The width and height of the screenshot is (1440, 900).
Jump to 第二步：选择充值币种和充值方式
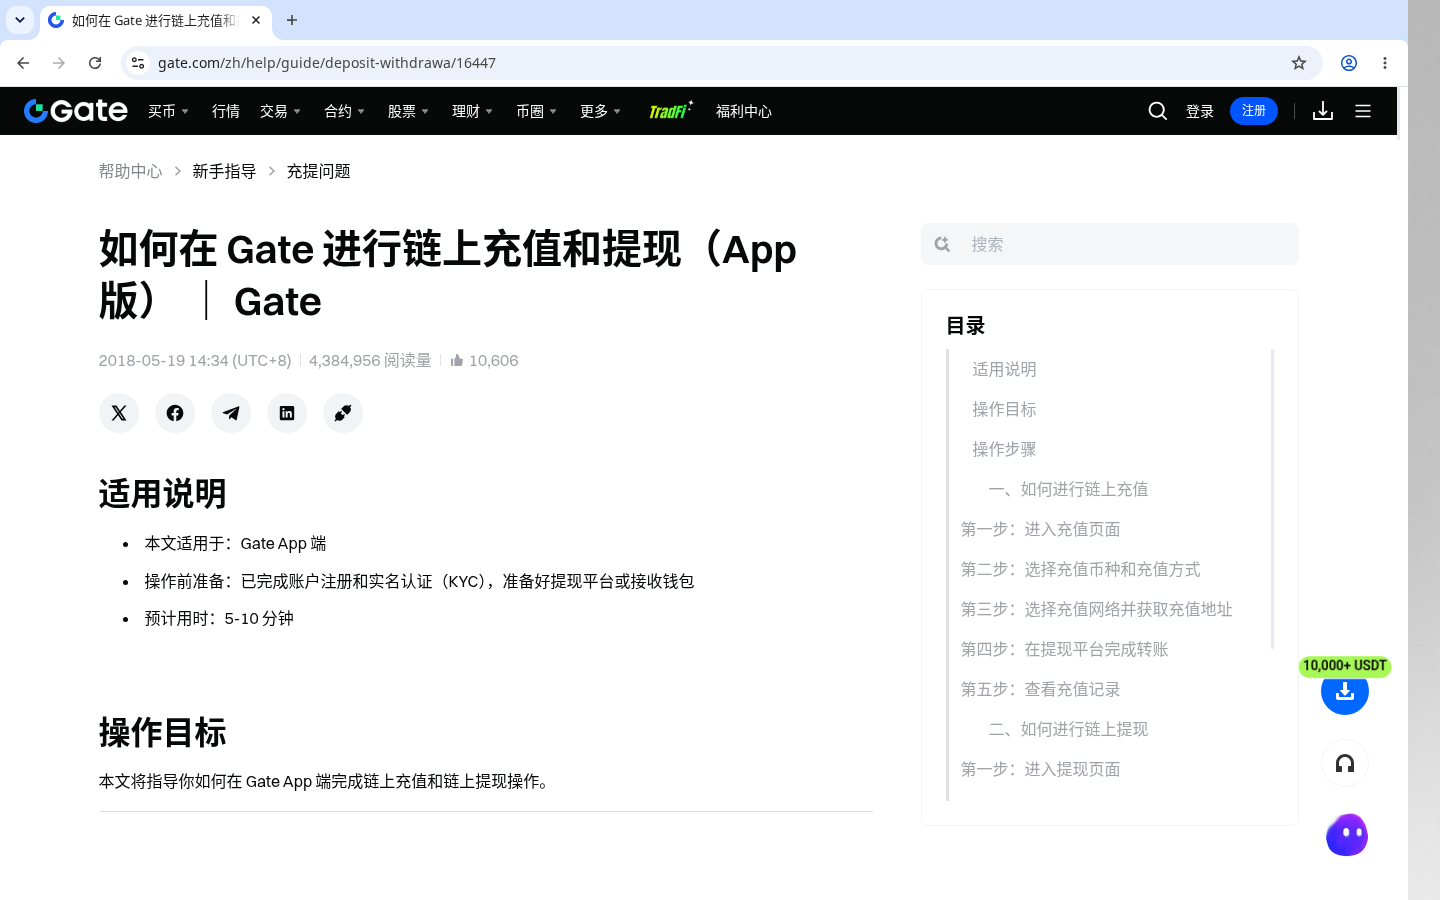1080,569
